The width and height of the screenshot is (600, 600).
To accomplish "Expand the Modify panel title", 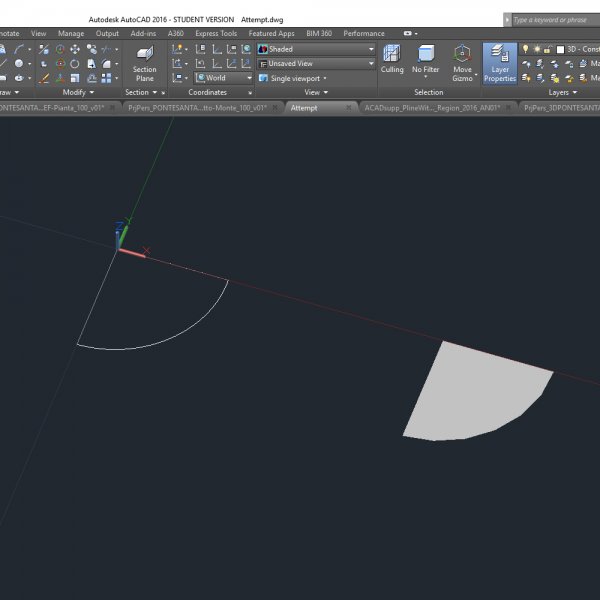I will pos(77,92).
